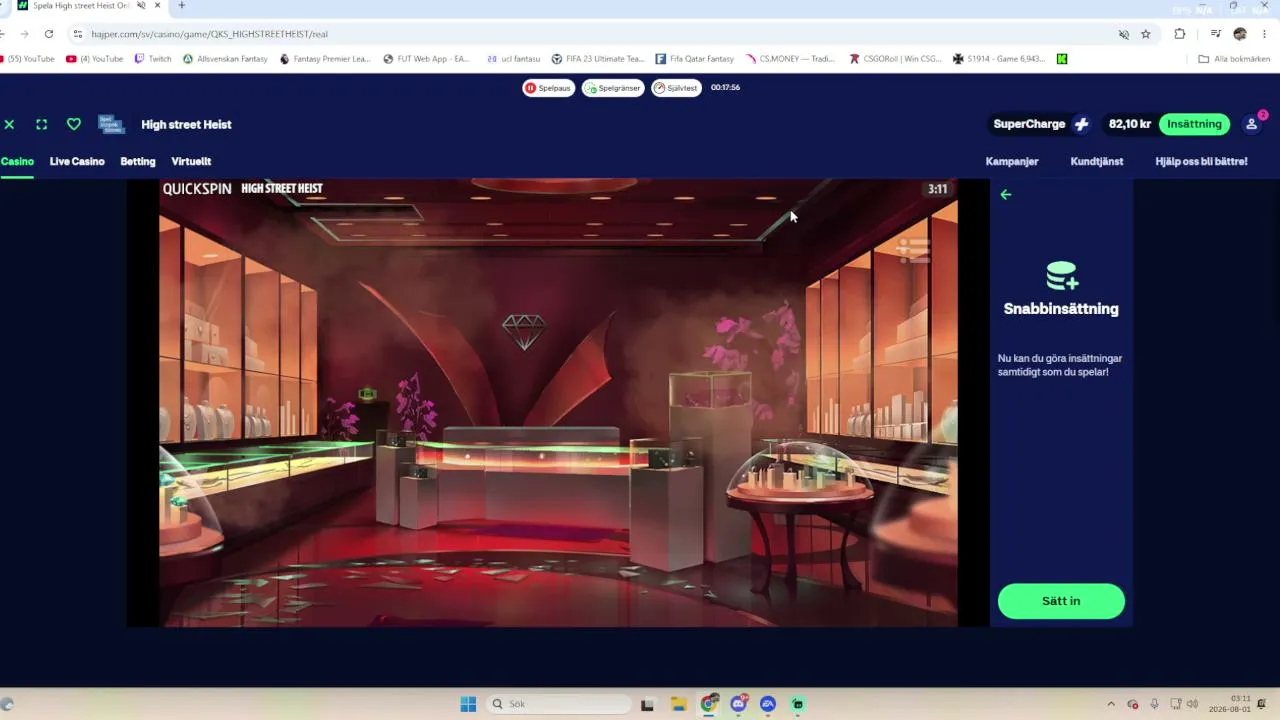Viewport: 1280px width, 720px height.
Task: Click the green Insättning deposit button
Action: (1194, 124)
